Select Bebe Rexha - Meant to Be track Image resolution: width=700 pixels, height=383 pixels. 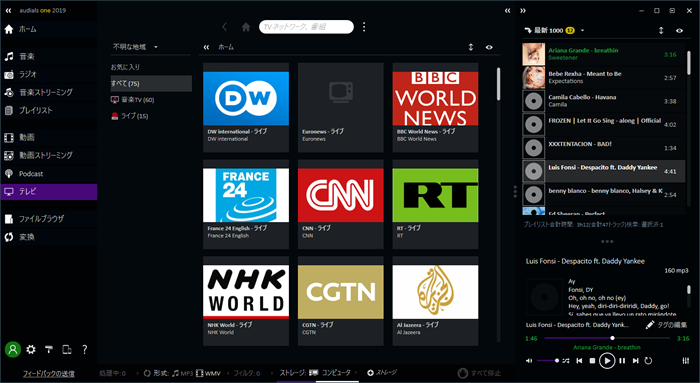(x=604, y=78)
